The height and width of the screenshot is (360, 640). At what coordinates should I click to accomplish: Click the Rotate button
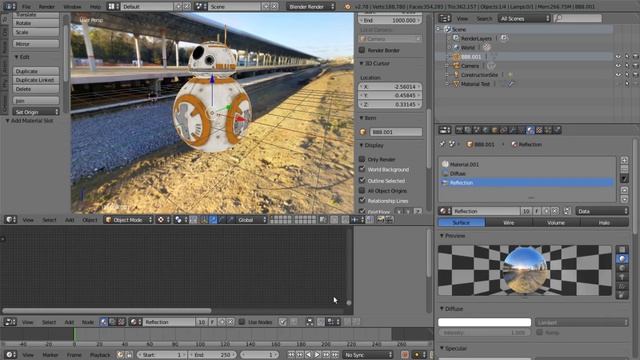coord(36,23)
